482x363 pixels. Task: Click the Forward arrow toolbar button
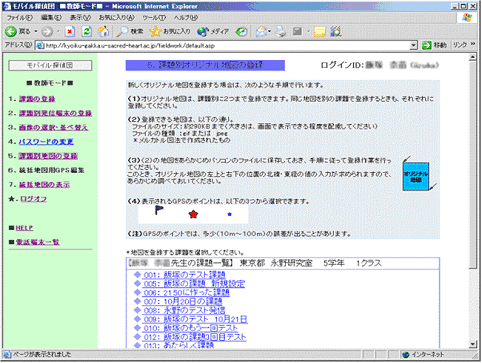coord(47,32)
